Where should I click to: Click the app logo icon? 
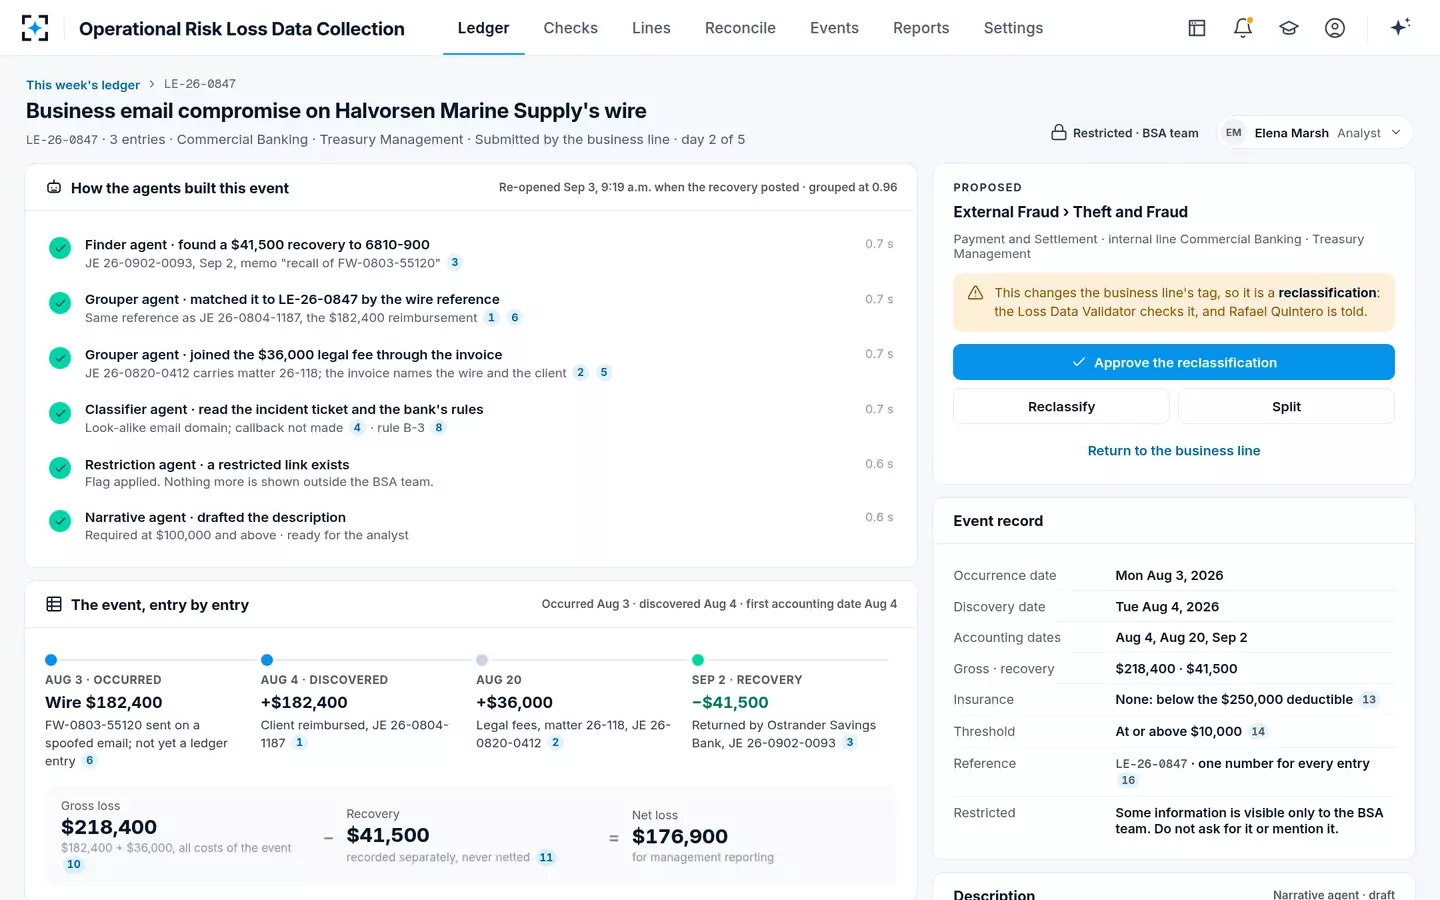pyautogui.click(x=35, y=28)
